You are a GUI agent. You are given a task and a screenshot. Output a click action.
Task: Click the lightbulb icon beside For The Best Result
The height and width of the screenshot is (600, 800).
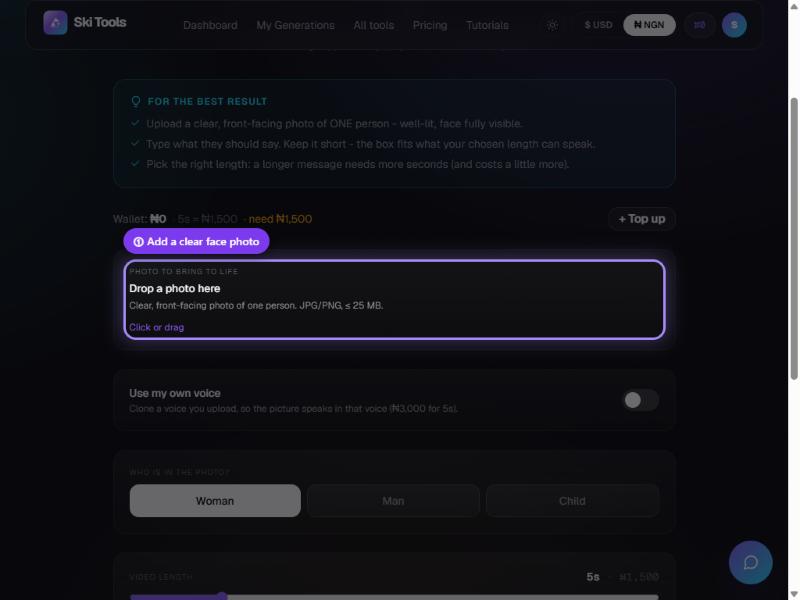click(136, 101)
